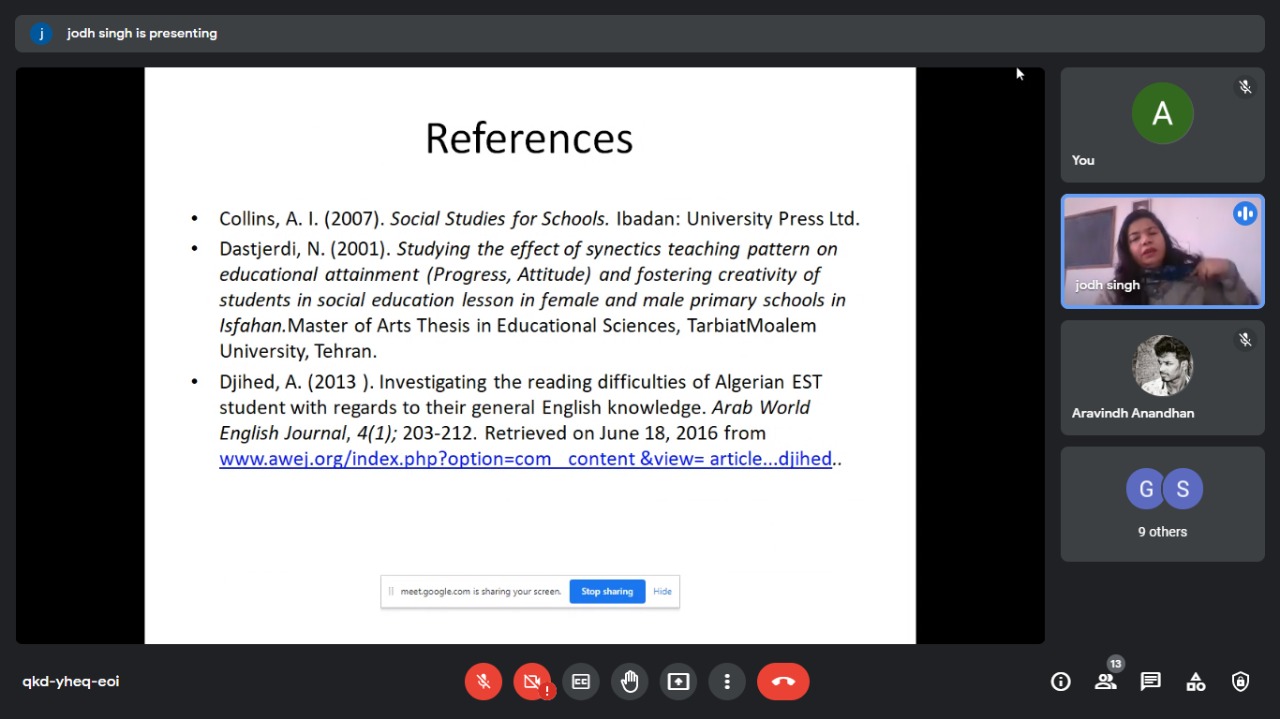The width and height of the screenshot is (1280, 719).
Task: Click the S participant avatar
Action: [1182, 489]
